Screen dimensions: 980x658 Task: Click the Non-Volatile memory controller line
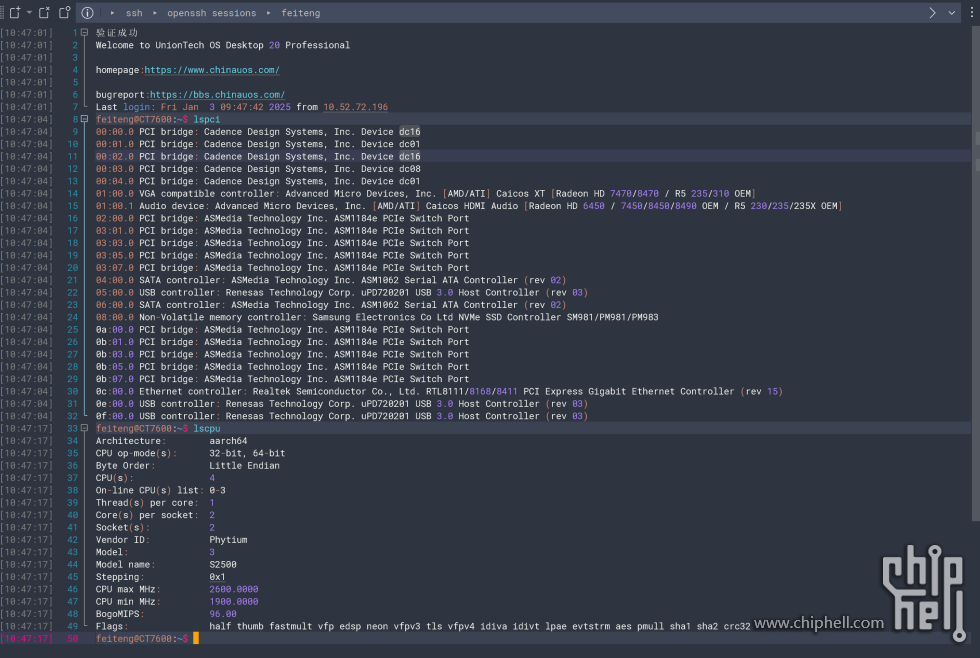(x=377, y=317)
